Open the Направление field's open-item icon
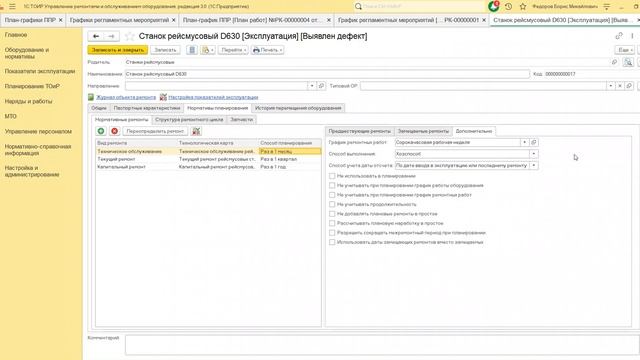 321,86
